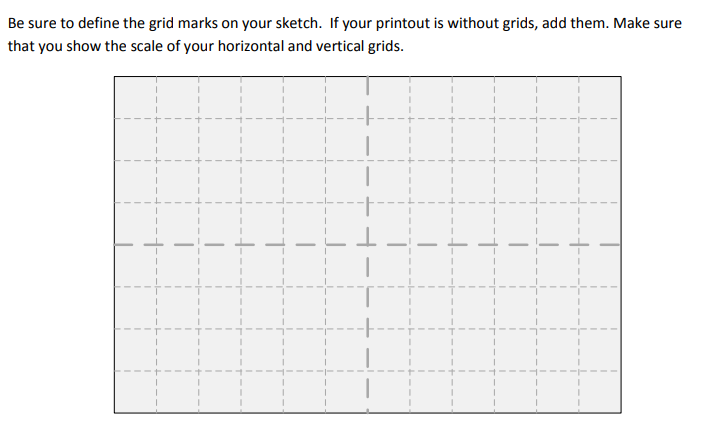Click the word "Be" starting the instructions

coord(16,22)
